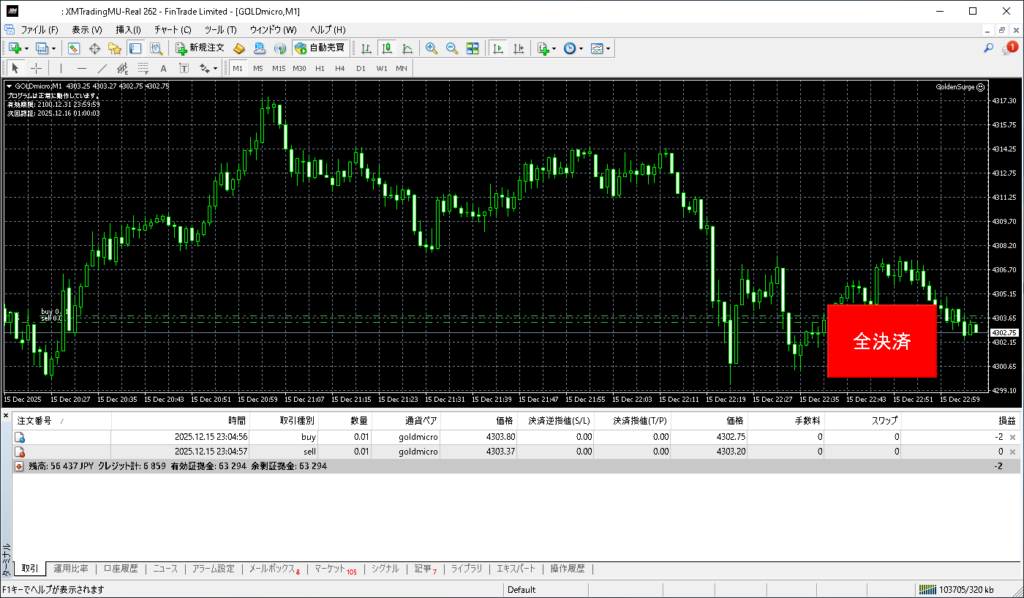1024x598 pixels.
Task: Select the draw trendline tool
Action: (x=101, y=68)
